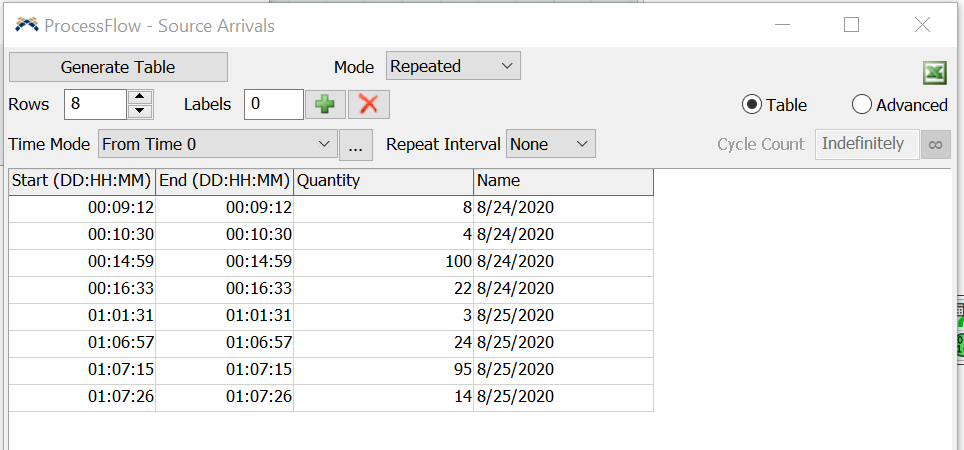Viewport: 964px width, 450px height.
Task: Select the Quantity cell with value 100
Action: [383, 262]
